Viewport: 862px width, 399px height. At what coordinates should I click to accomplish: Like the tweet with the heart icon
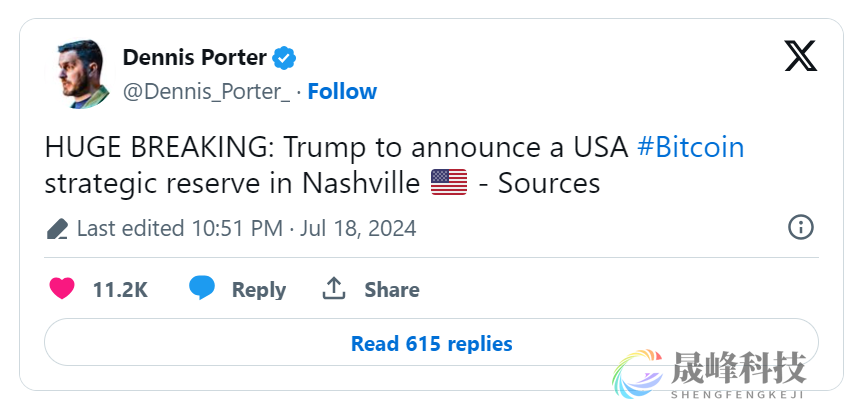(62, 289)
